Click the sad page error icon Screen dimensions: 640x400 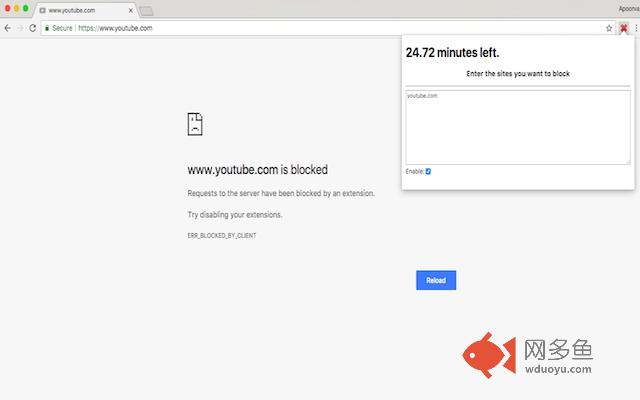pyautogui.click(x=195, y=124)
